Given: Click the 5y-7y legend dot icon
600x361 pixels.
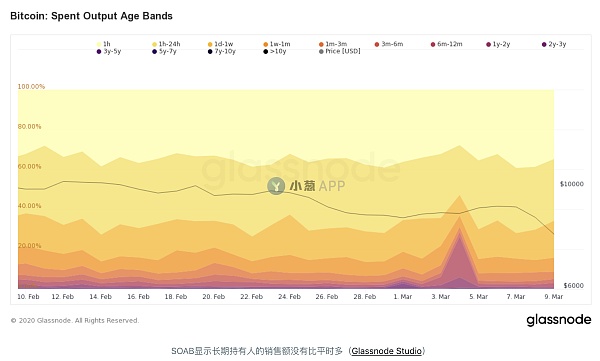Looking at the screenshot, I should [154, 52].
